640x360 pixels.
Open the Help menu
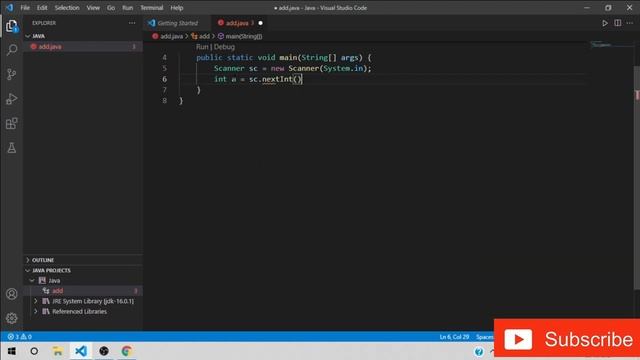[x=177, y=8]
